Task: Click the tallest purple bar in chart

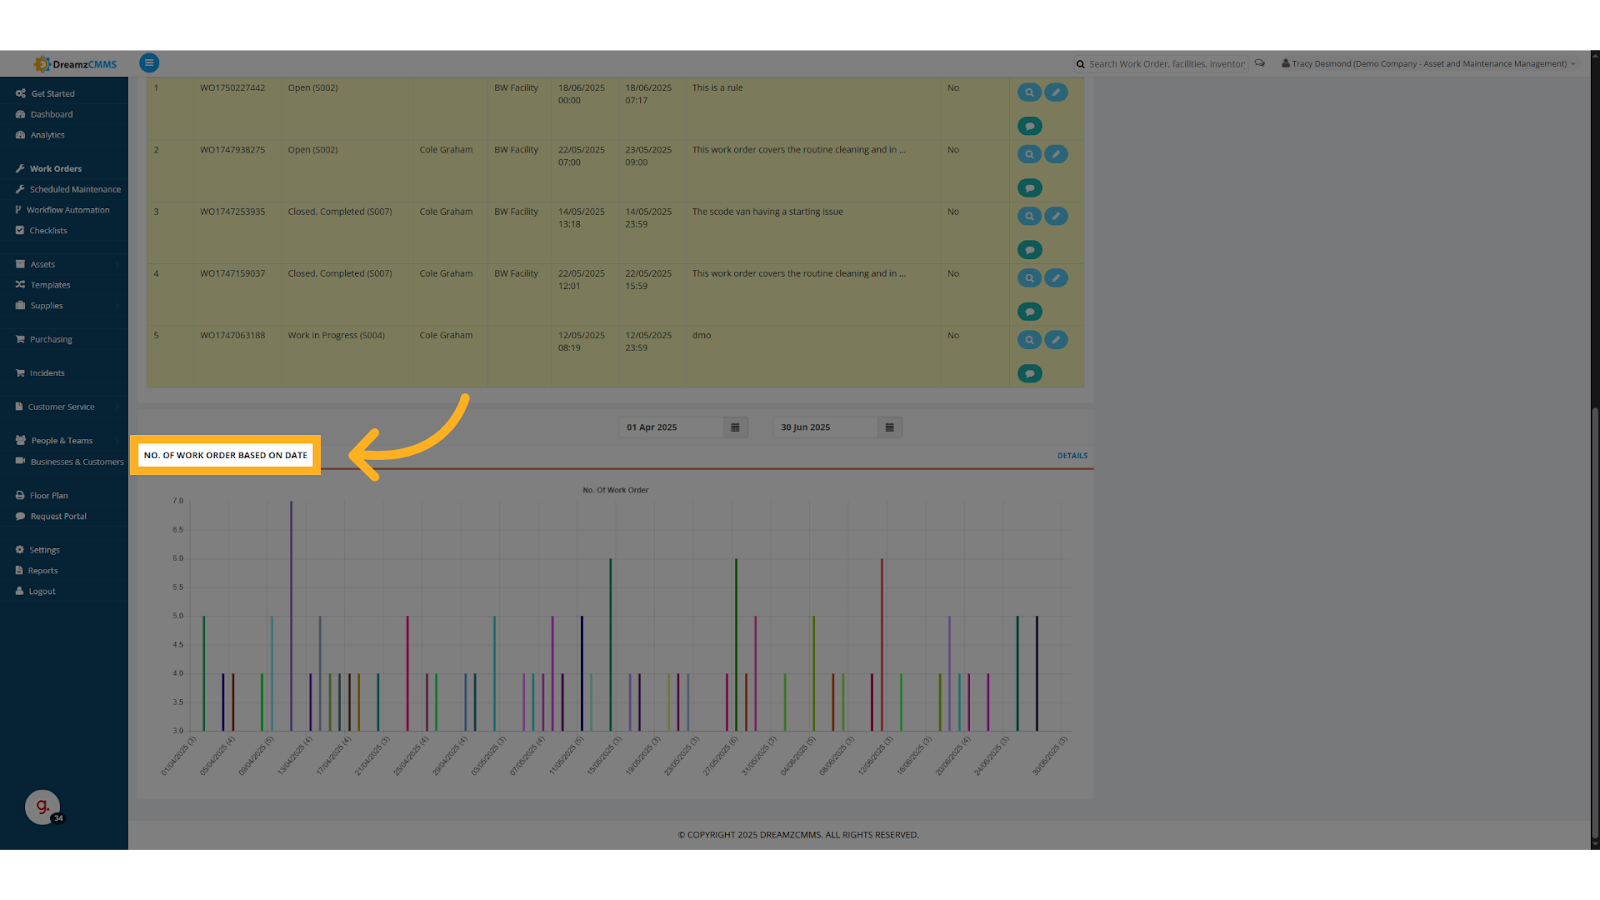Action: [291, 616]
